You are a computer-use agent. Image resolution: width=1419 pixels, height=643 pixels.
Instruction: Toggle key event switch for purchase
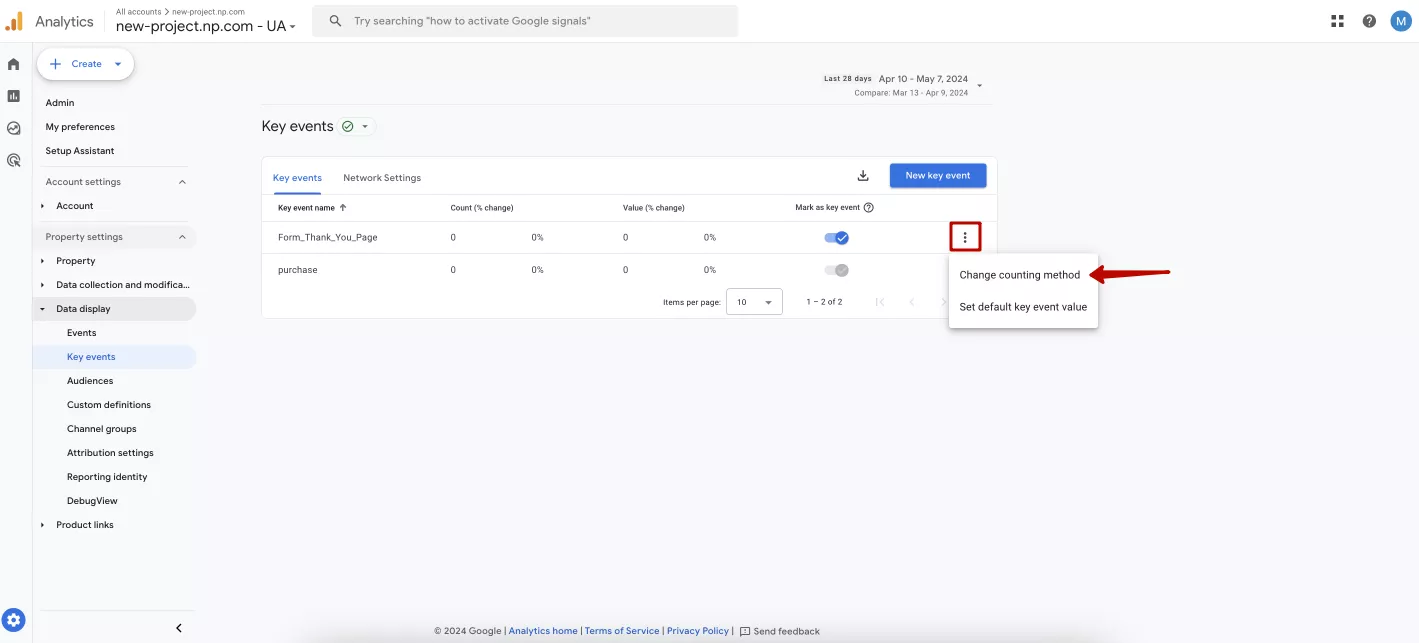[x=836, y=270]
